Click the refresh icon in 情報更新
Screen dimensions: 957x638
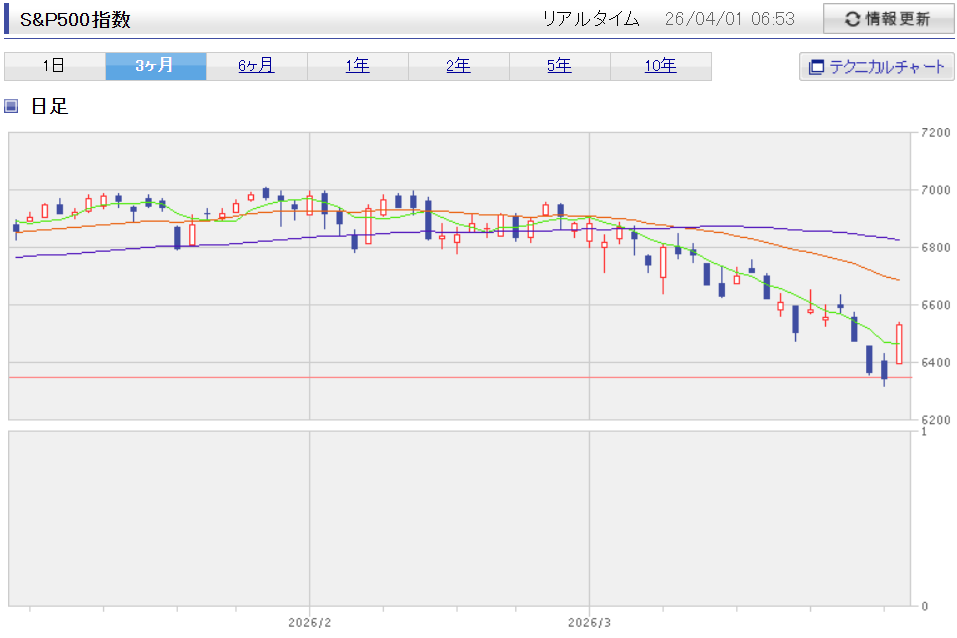[853, 19]
